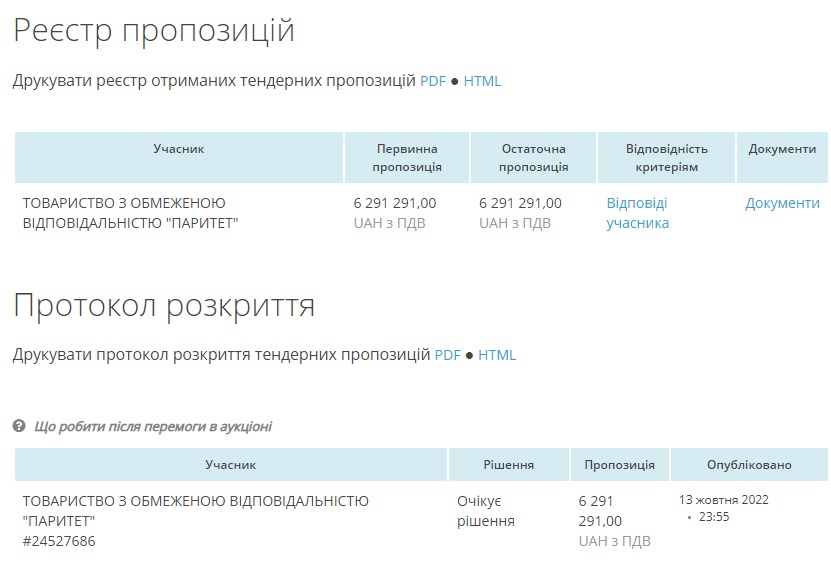Open the 'Відповіді учасника' link
This screenshot has width=831, height=569.
638,213
